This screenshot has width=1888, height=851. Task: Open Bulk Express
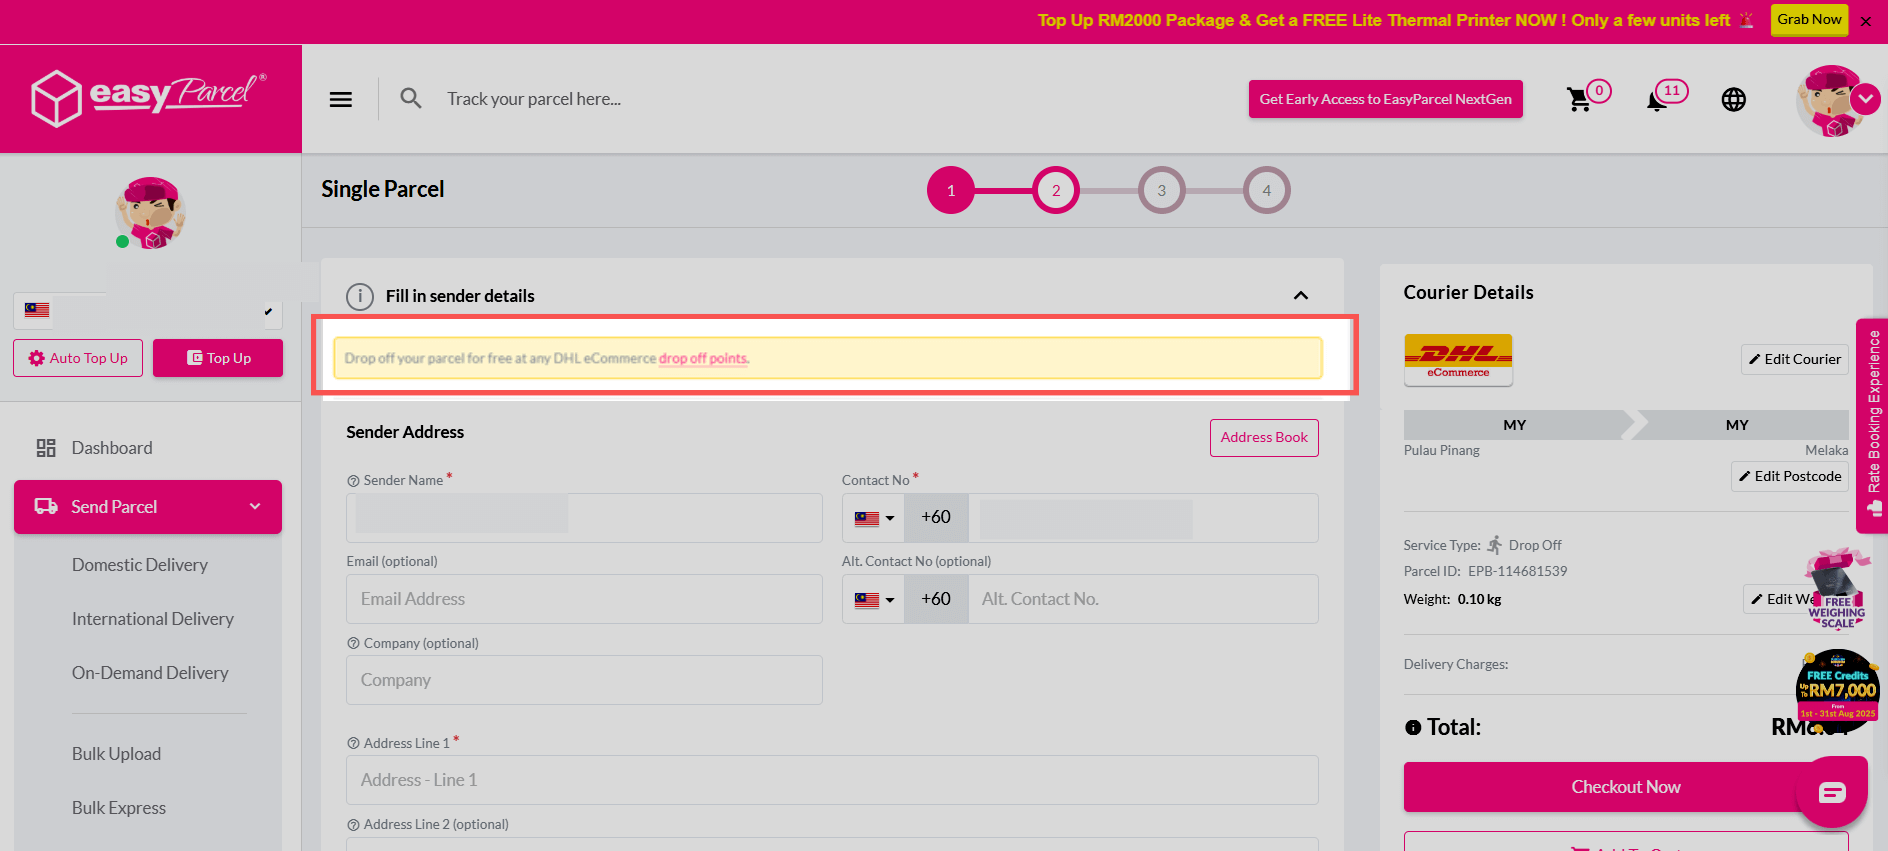click(x=119, y=808)
